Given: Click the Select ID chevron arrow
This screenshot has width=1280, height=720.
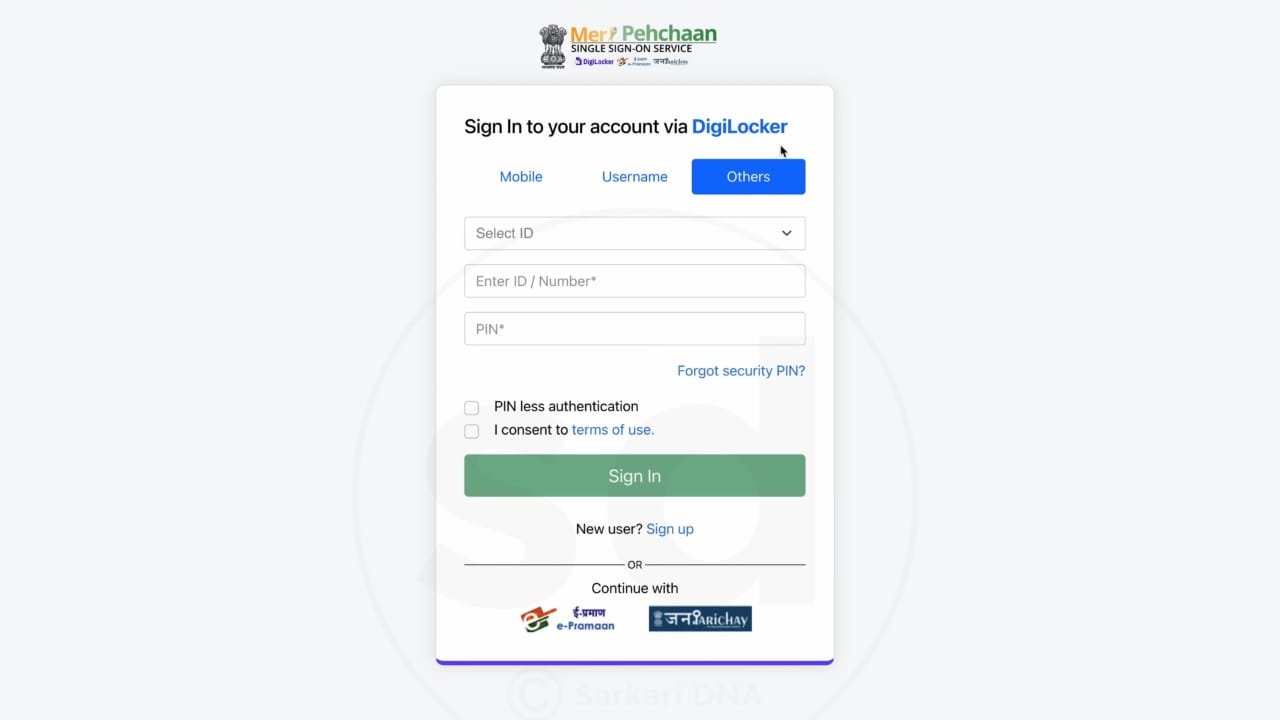Looking at the screenshot, I should 787,233.
